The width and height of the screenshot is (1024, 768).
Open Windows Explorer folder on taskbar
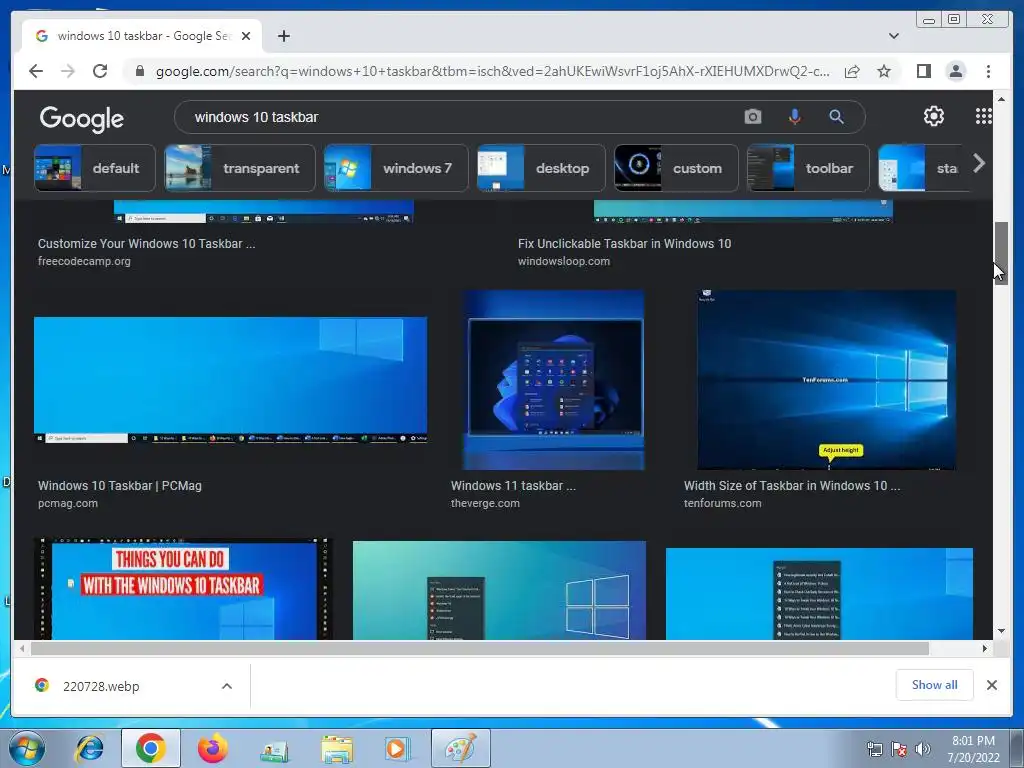click(x=337, y=748)
